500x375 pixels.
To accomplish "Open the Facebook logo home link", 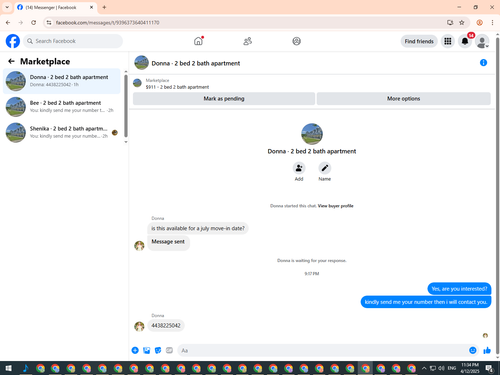I will click(13, 41).
